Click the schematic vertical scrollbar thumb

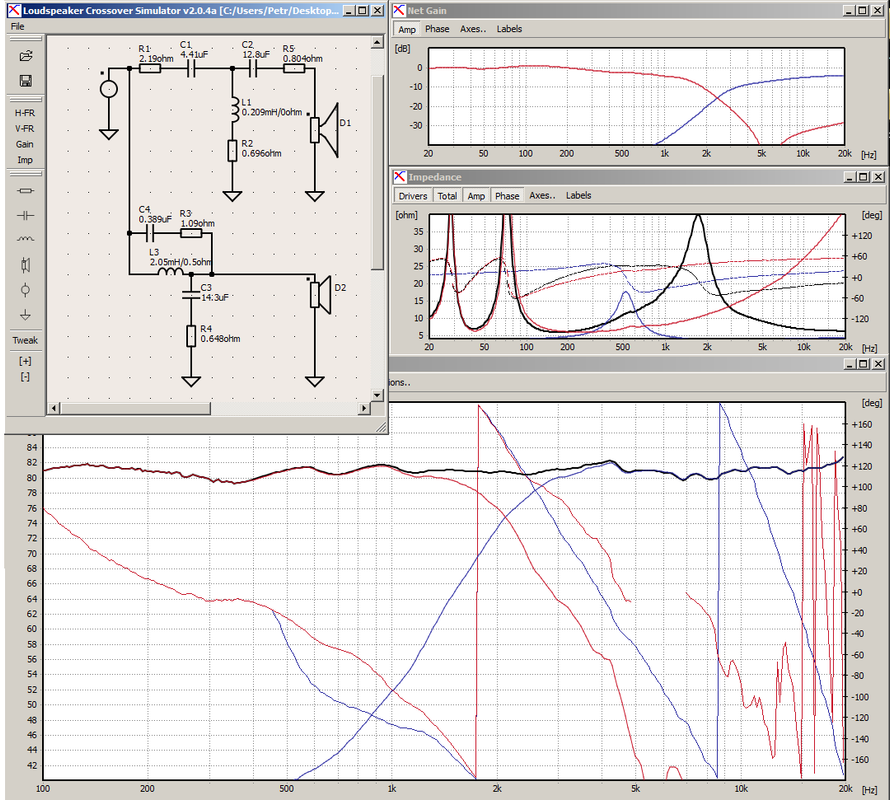(378, 173)
